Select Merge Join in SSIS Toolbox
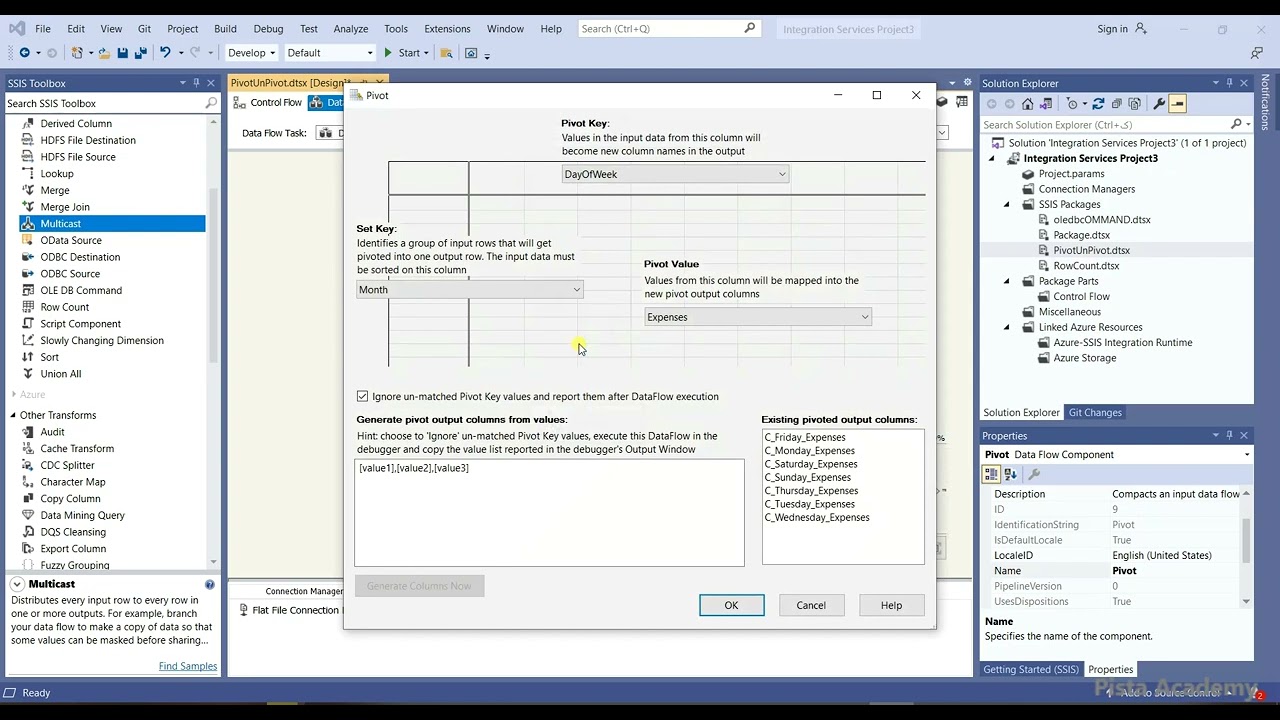The height and width of the screenshot is (720, 1280). coord(65,207)
